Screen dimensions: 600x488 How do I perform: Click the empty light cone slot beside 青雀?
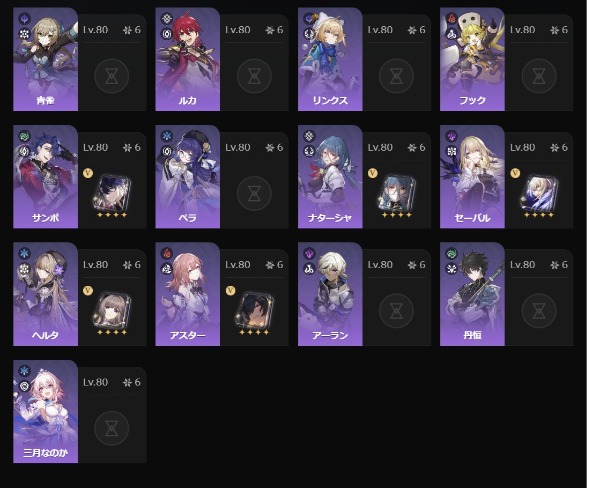[111, 76]
